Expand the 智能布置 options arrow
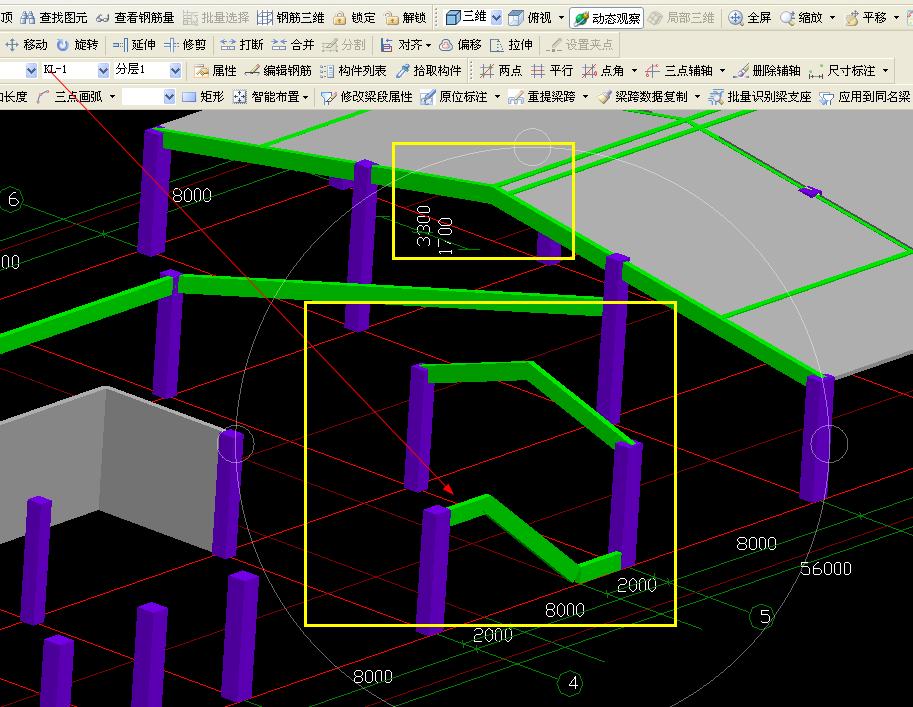913x707 pixels. [x=305, y=97]
